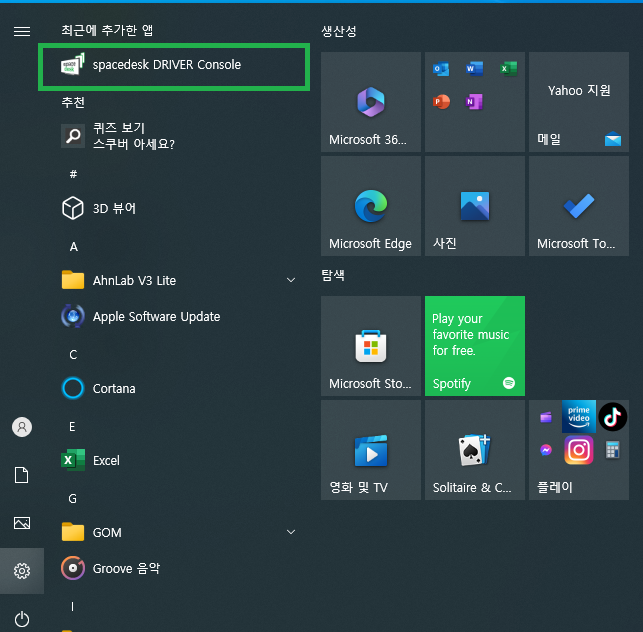Open the Microsoft Store tile
The width and height of the screenshot is (643, 632).
coord(371,346)
